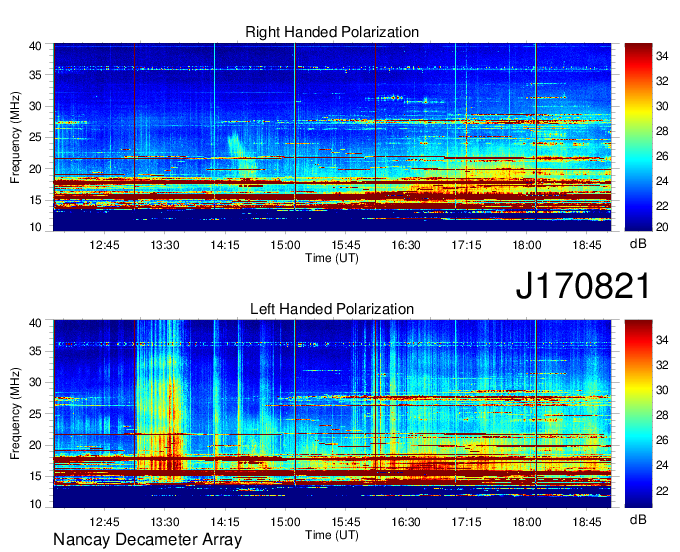Image resolution: width=680 pixels, height=552 pixels.
Task: Click the 15 MHz tick label on upper plot
Action: [35, 200]
